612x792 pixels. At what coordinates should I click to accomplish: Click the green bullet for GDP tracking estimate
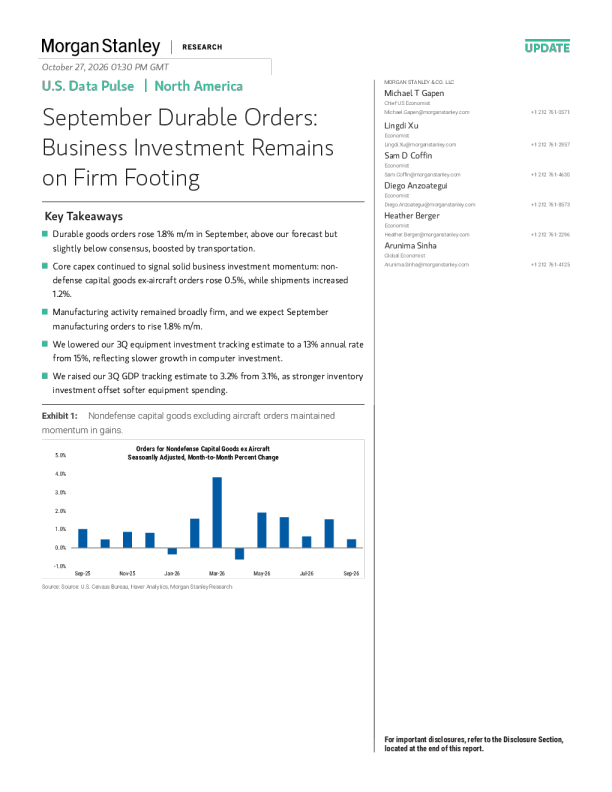coord(45,376)
